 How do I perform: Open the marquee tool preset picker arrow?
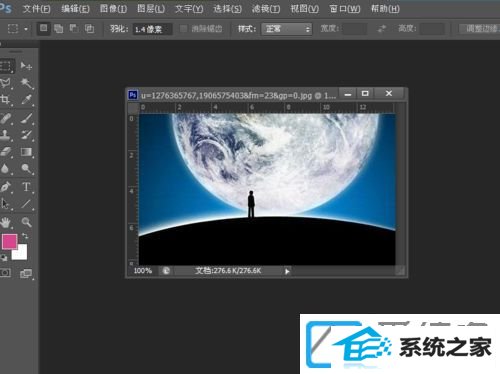pos(26,29)
